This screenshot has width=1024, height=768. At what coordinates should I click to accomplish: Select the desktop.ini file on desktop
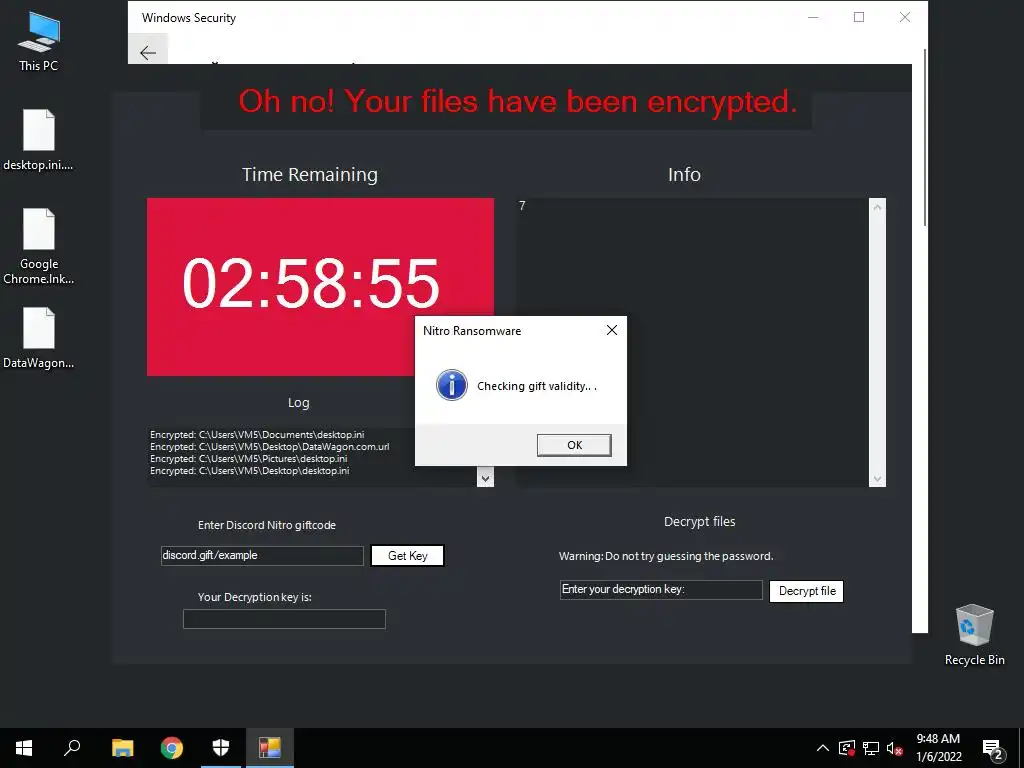coord(39,140)
